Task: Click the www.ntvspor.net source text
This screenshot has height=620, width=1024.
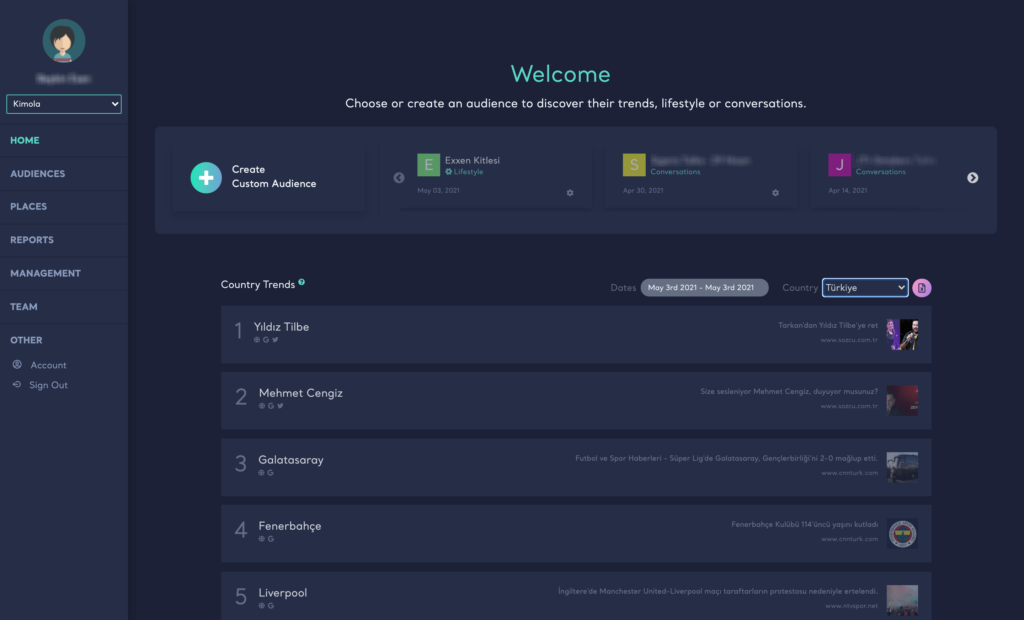Action: (852, 606)
